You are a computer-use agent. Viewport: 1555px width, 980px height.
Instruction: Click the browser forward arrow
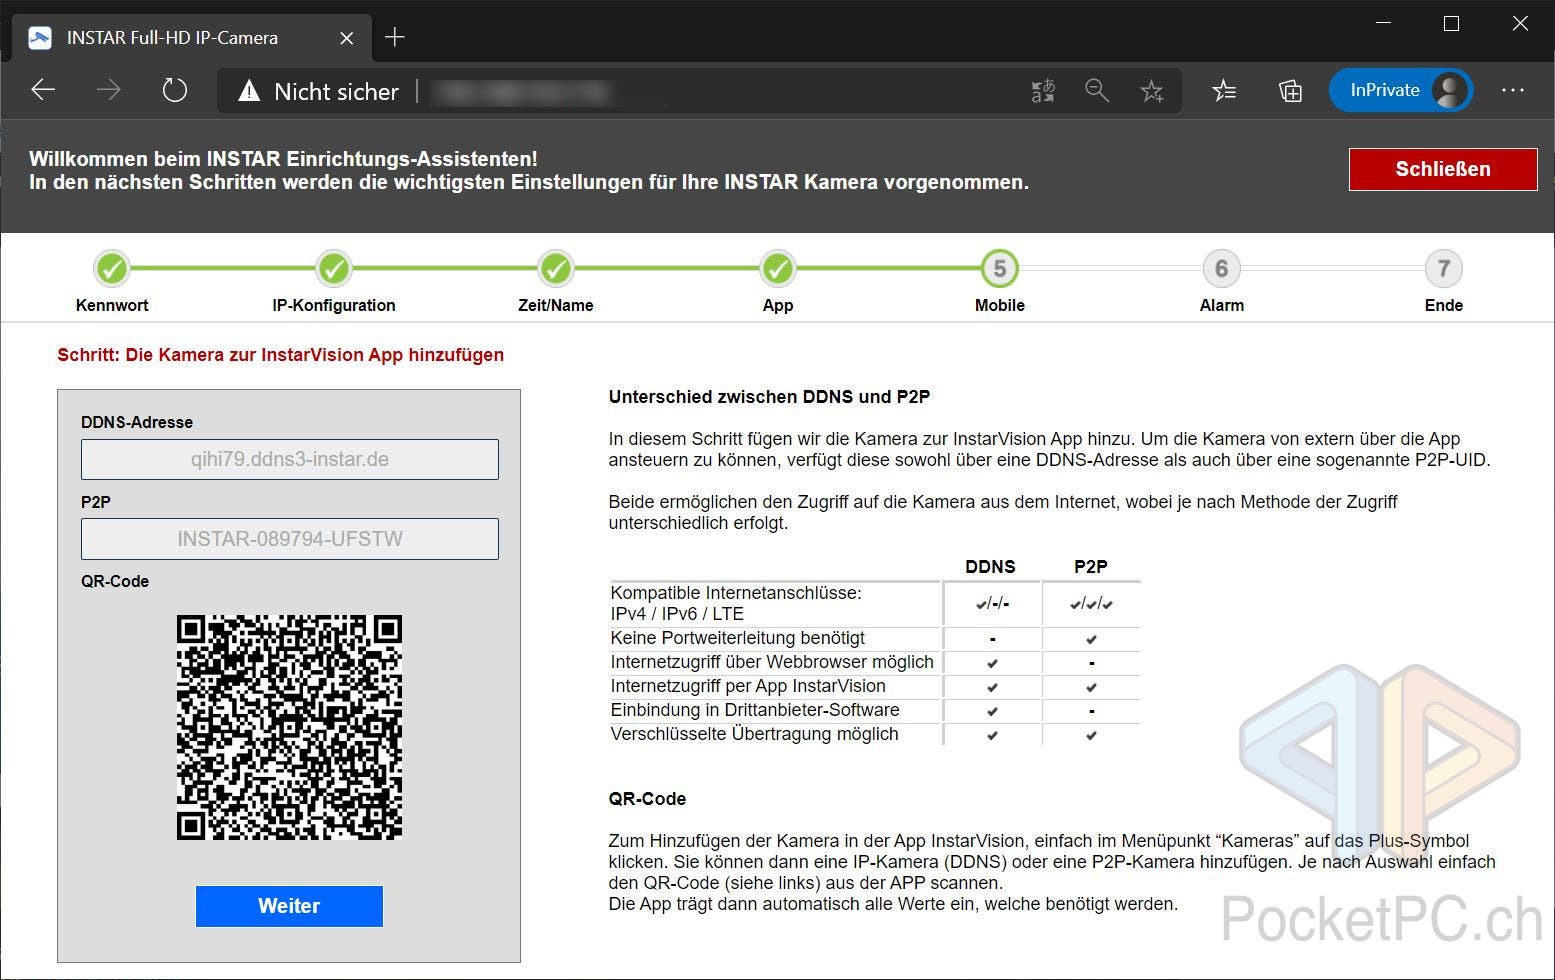109,90
